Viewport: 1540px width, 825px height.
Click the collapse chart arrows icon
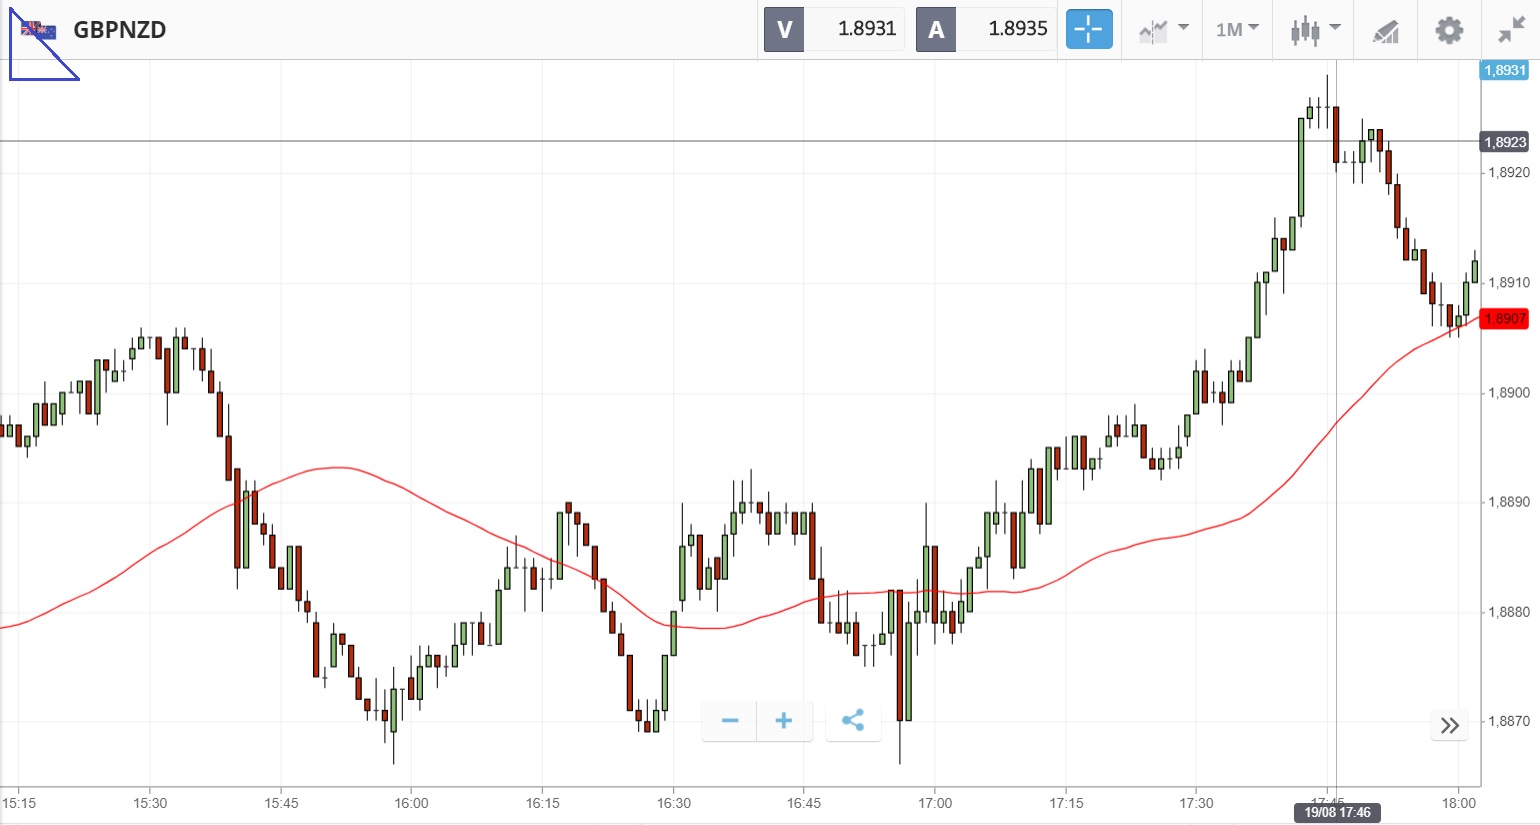tap(1510, 30)
